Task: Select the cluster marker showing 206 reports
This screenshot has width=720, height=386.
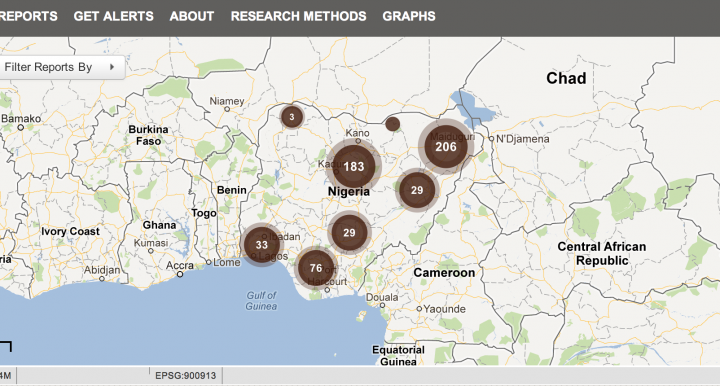Action: point(446,147)
